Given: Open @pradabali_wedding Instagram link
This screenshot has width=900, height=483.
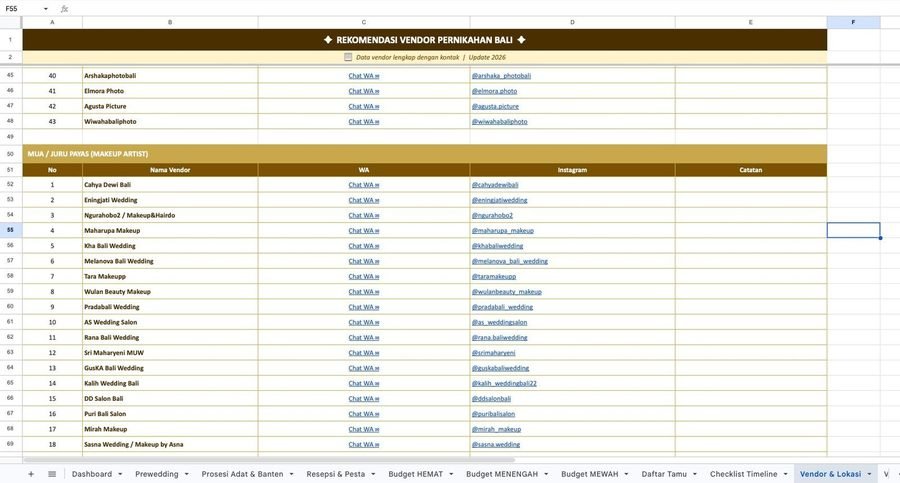Looking at the screenshot, I should click(502, 307).
